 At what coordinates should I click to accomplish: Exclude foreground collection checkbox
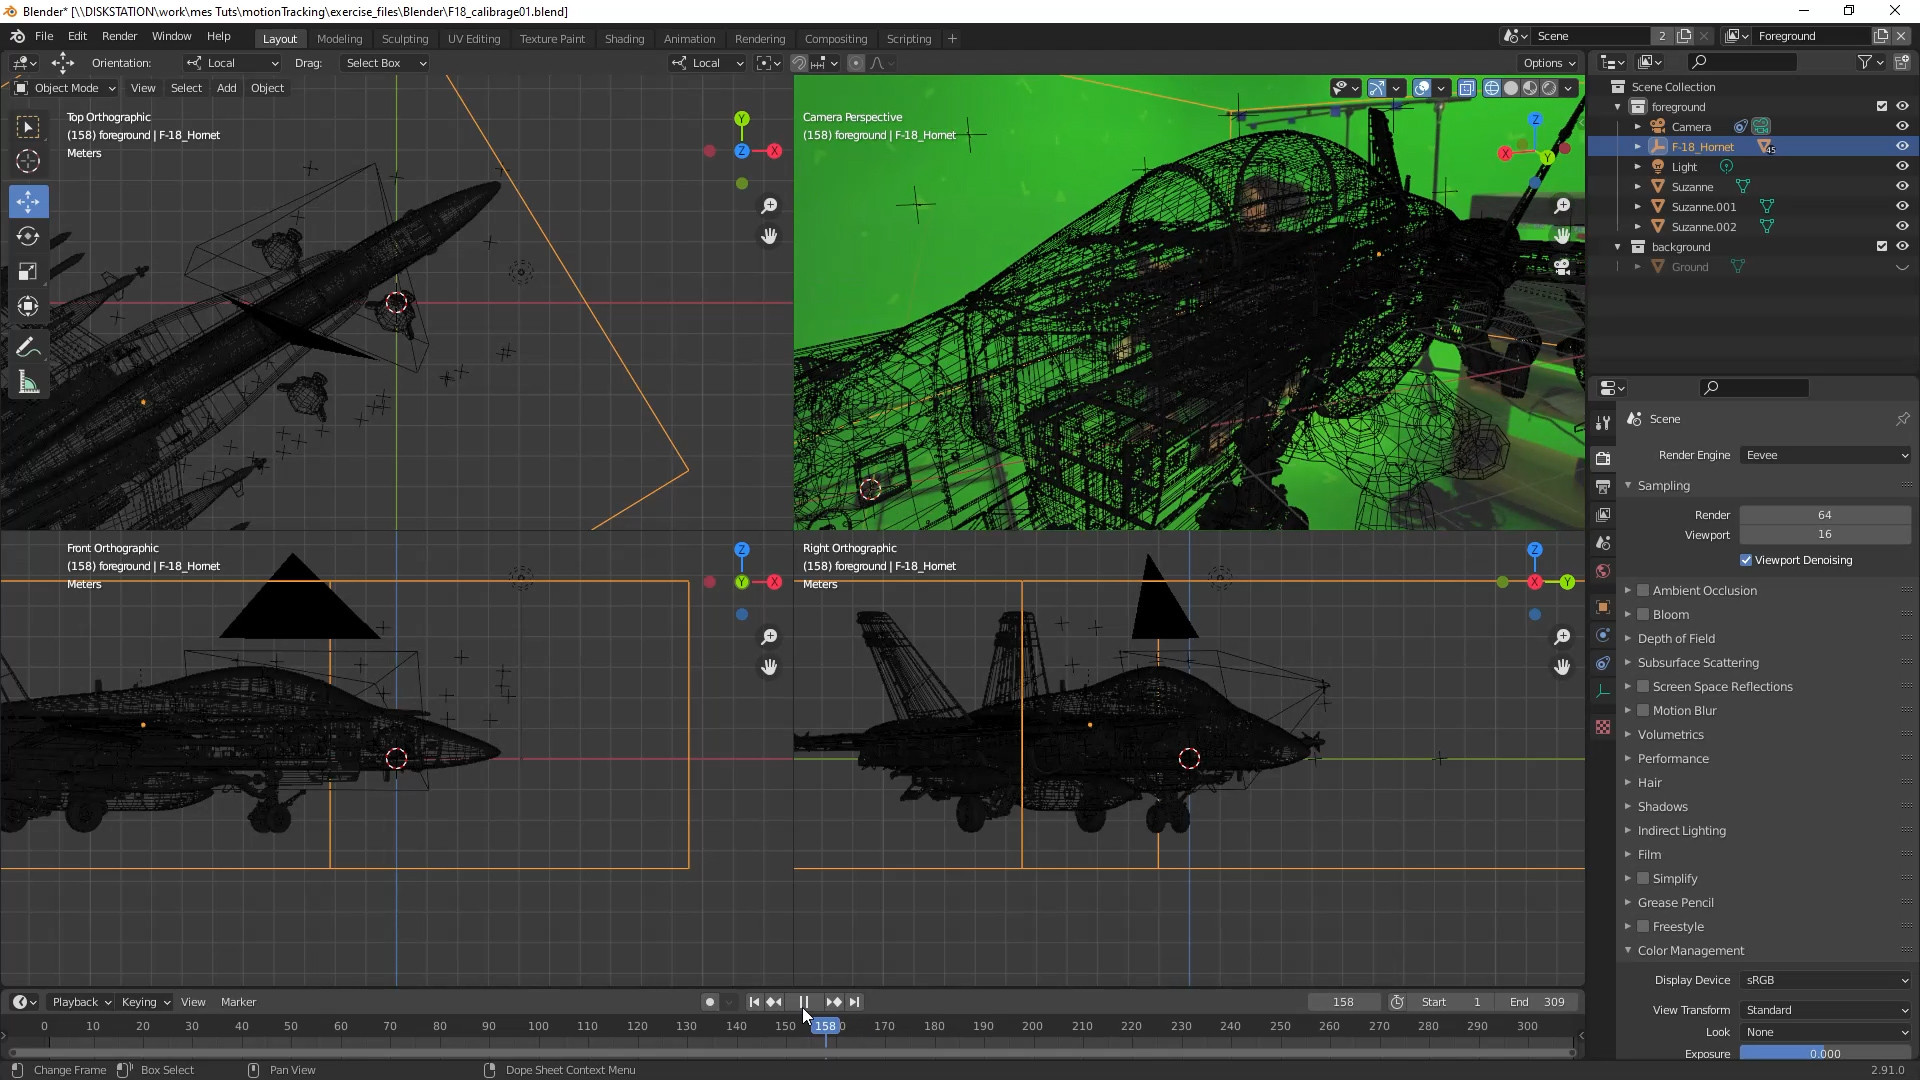click(1882, 107)
